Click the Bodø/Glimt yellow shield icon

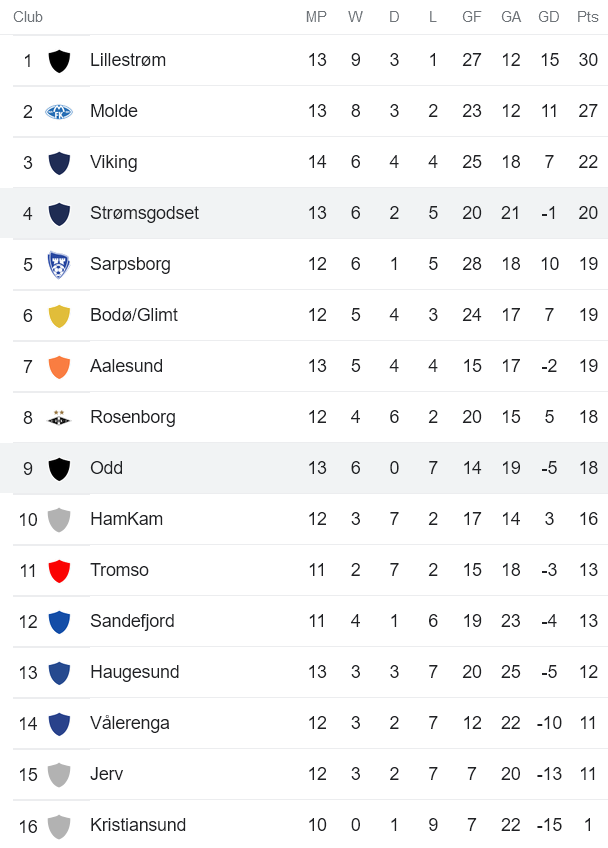coord(59,316)
